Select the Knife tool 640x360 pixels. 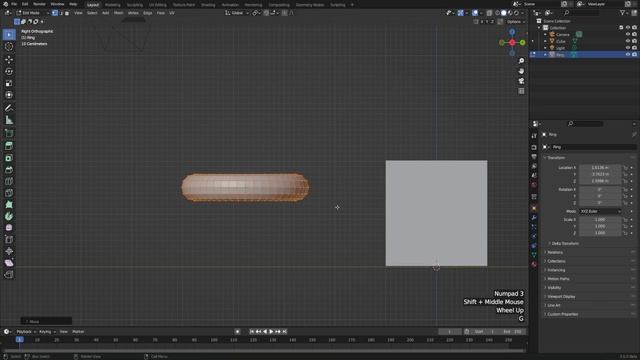point(9,193)
